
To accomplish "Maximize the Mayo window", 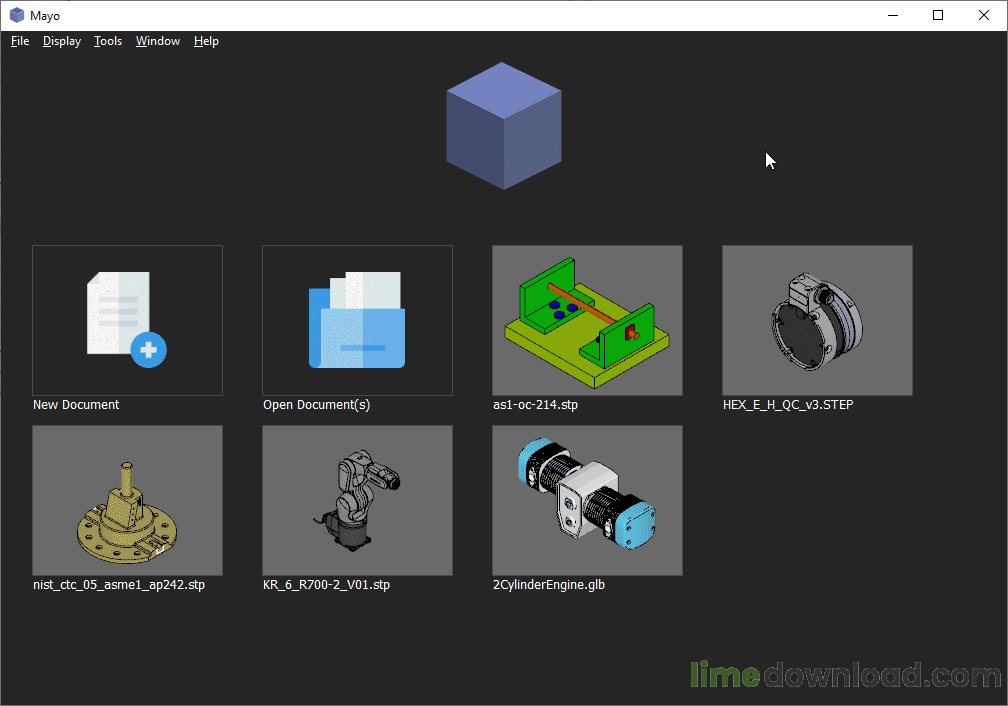I will click(x=938, y=15).
